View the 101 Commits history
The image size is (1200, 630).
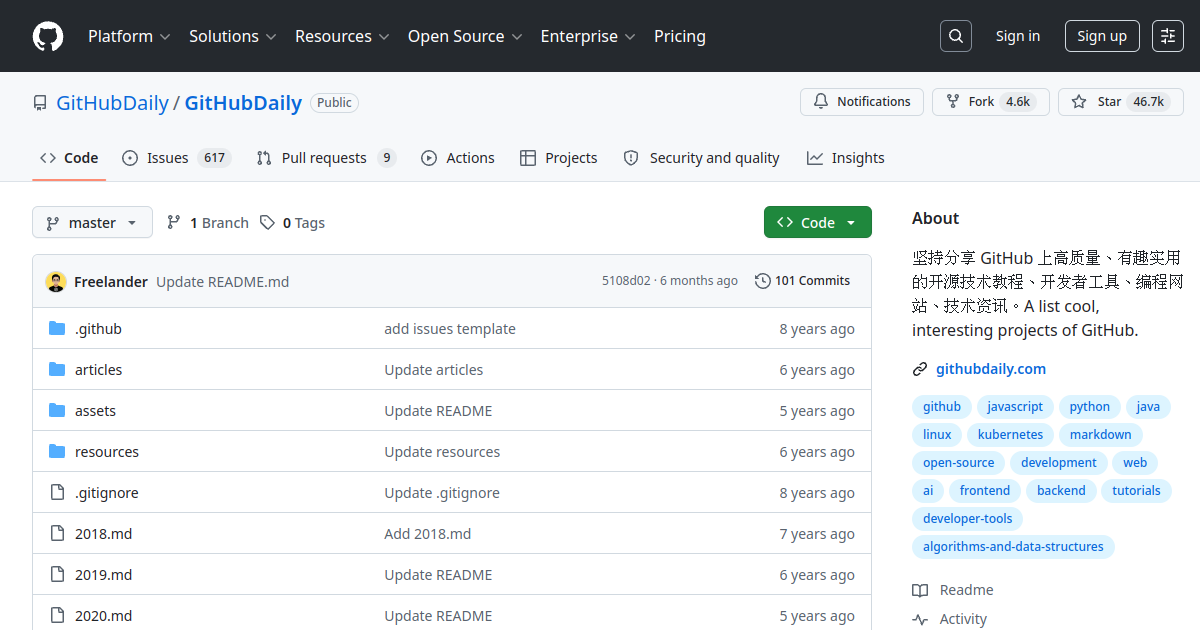pos(803,281)
